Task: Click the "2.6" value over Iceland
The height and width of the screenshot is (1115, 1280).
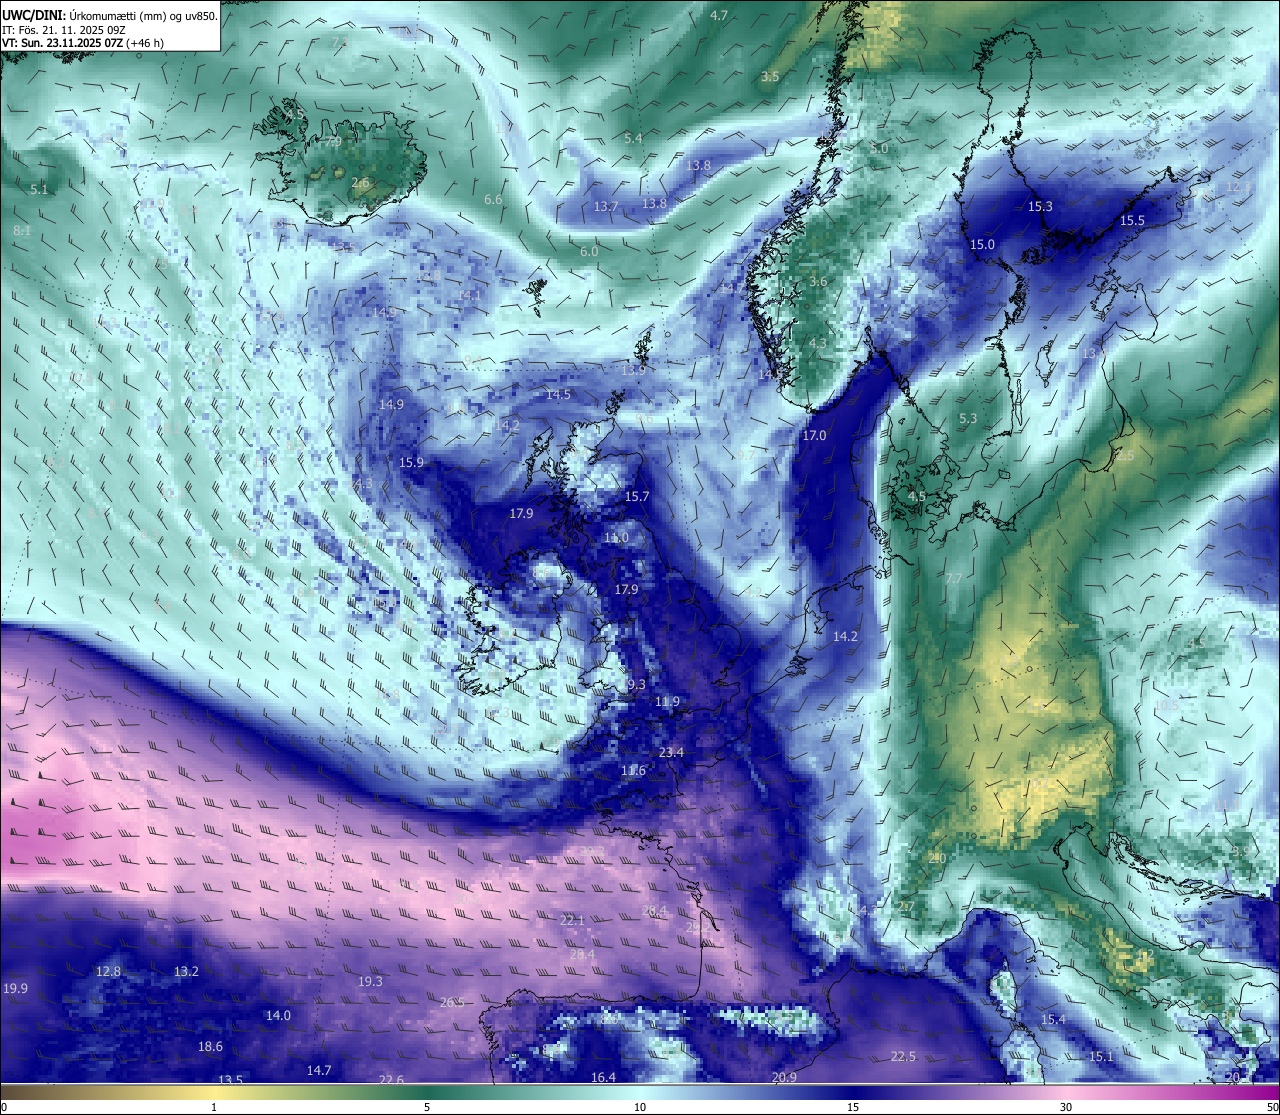Action: (x=360, y=183)
